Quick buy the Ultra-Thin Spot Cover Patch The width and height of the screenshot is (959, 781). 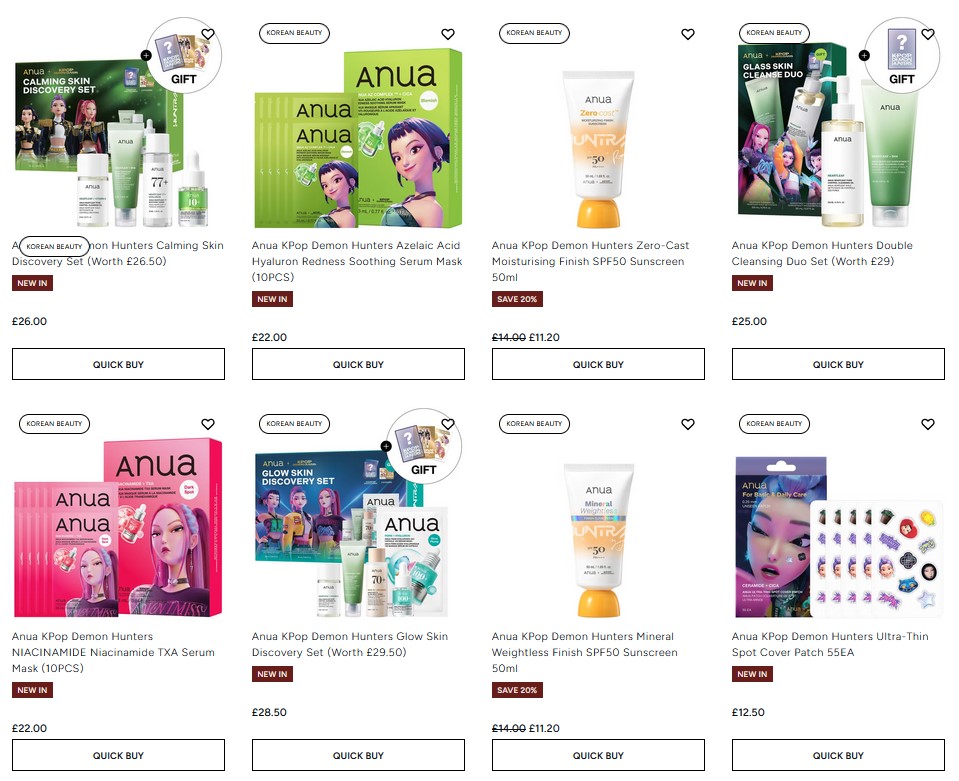(x=838, y=755)
